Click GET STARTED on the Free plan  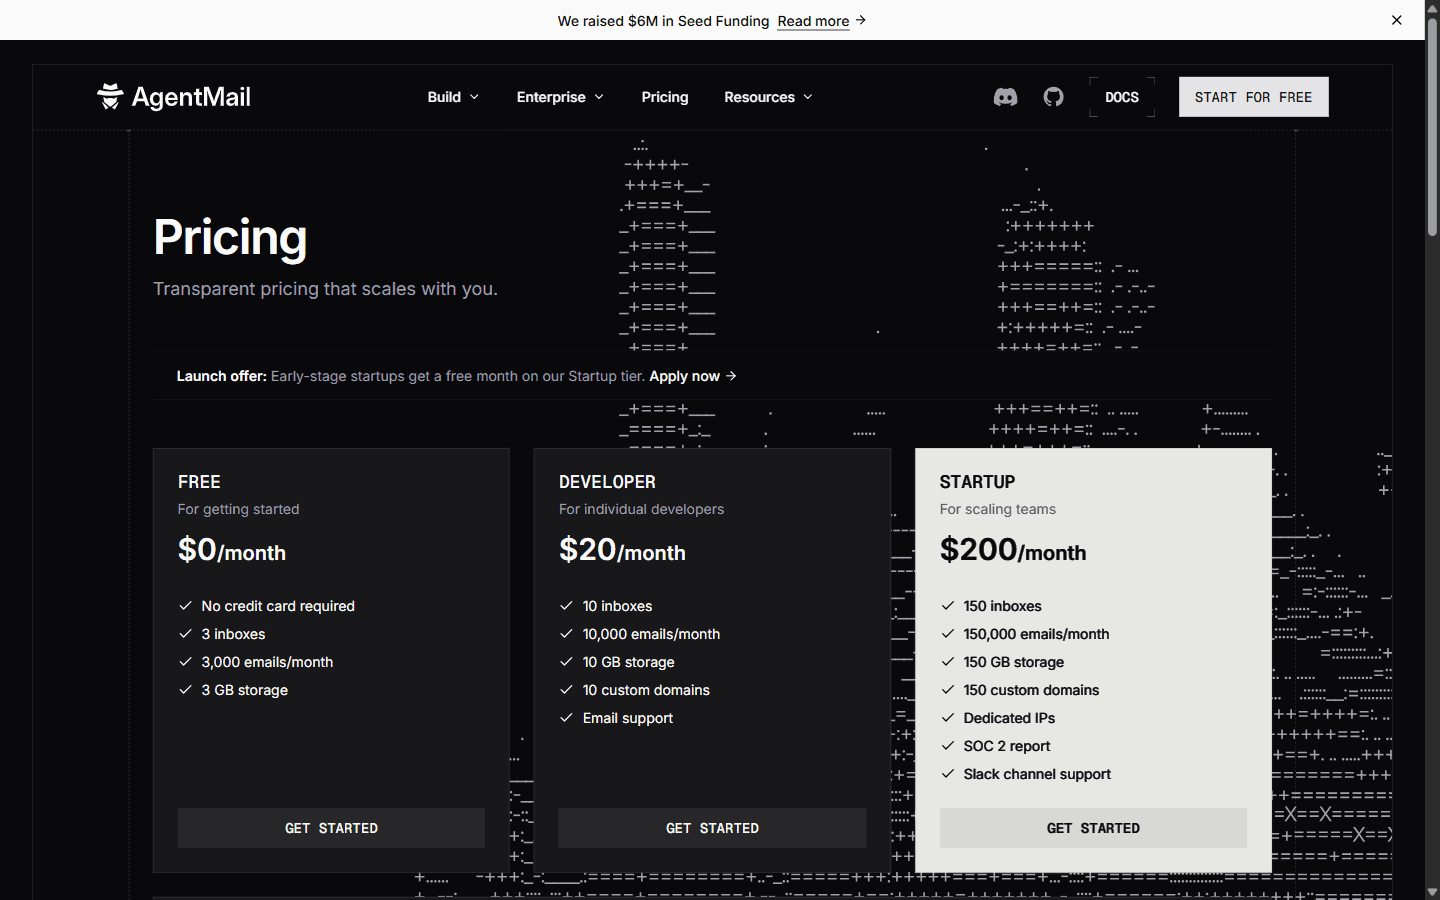tap(331, 828)
